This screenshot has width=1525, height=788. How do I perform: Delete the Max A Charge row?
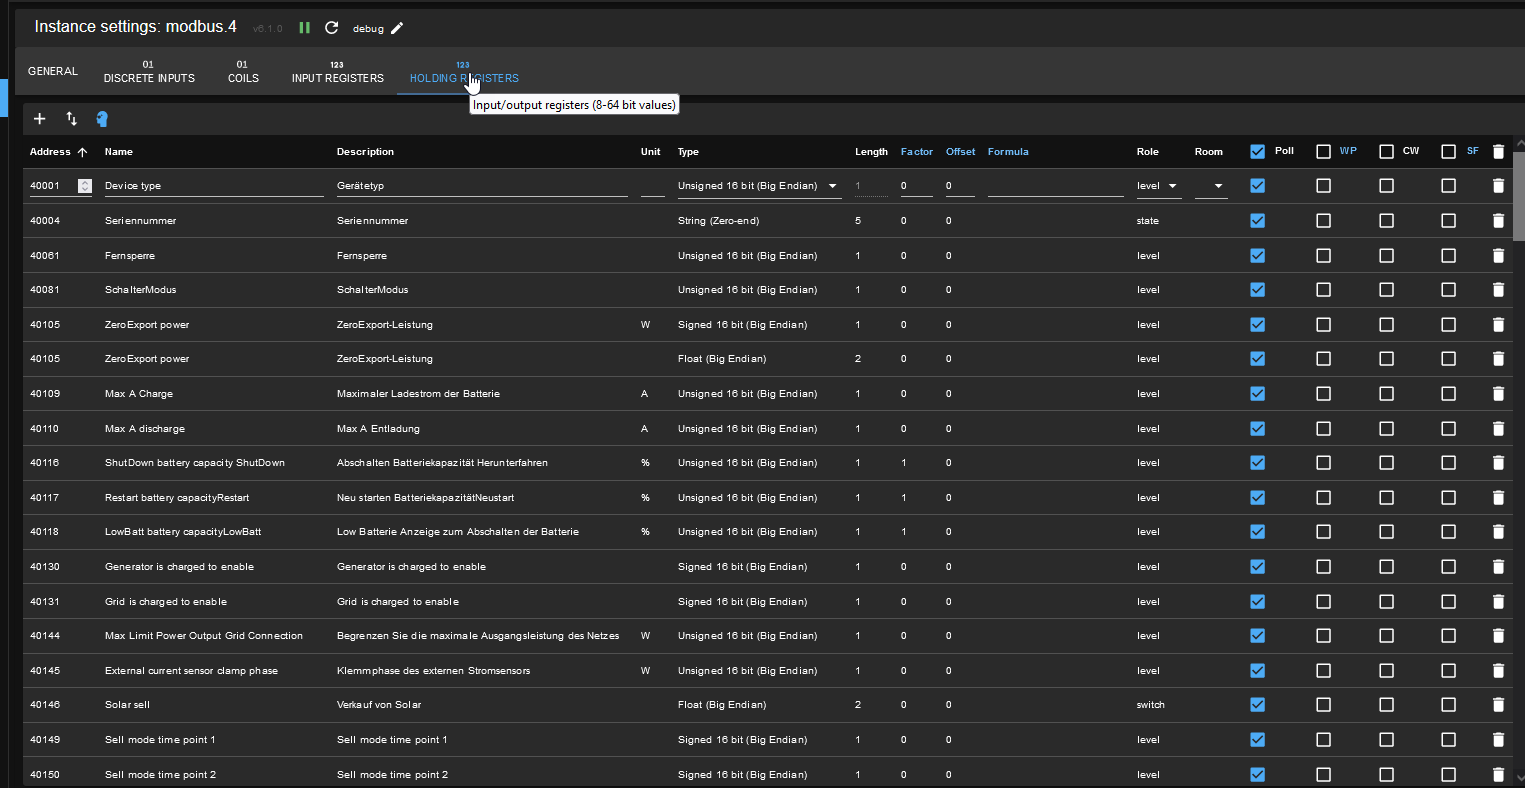coord(1498,393)
